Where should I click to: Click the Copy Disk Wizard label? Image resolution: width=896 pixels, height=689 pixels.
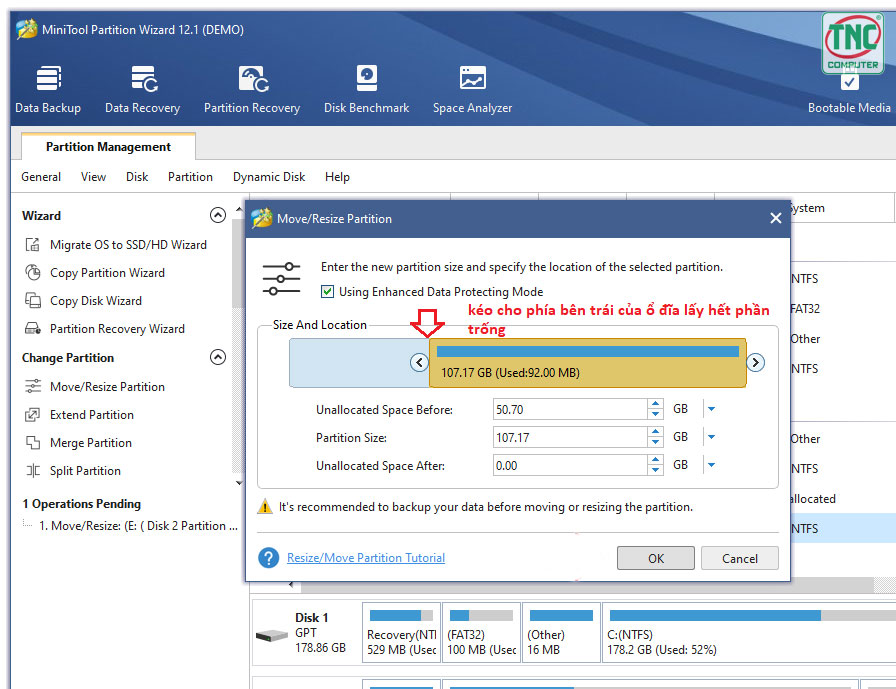(x=96, y=301)
